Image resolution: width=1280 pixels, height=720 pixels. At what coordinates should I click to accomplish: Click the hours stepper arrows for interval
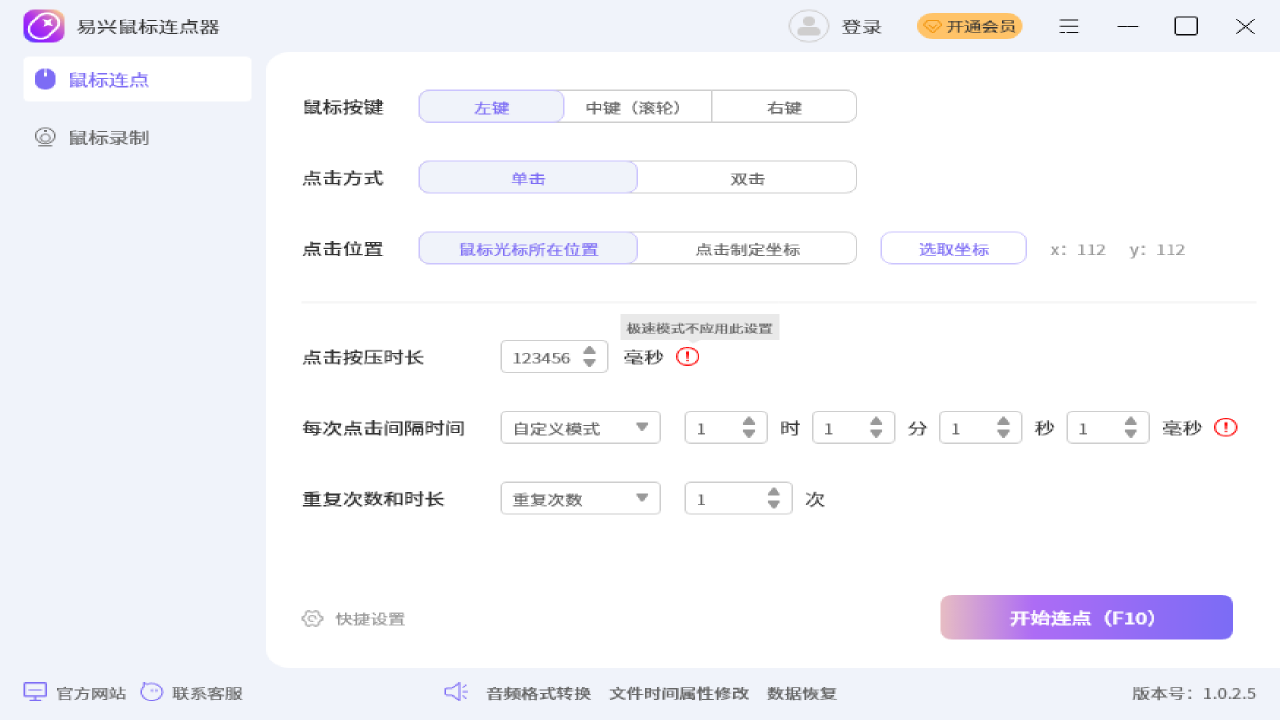coord(749,428)
